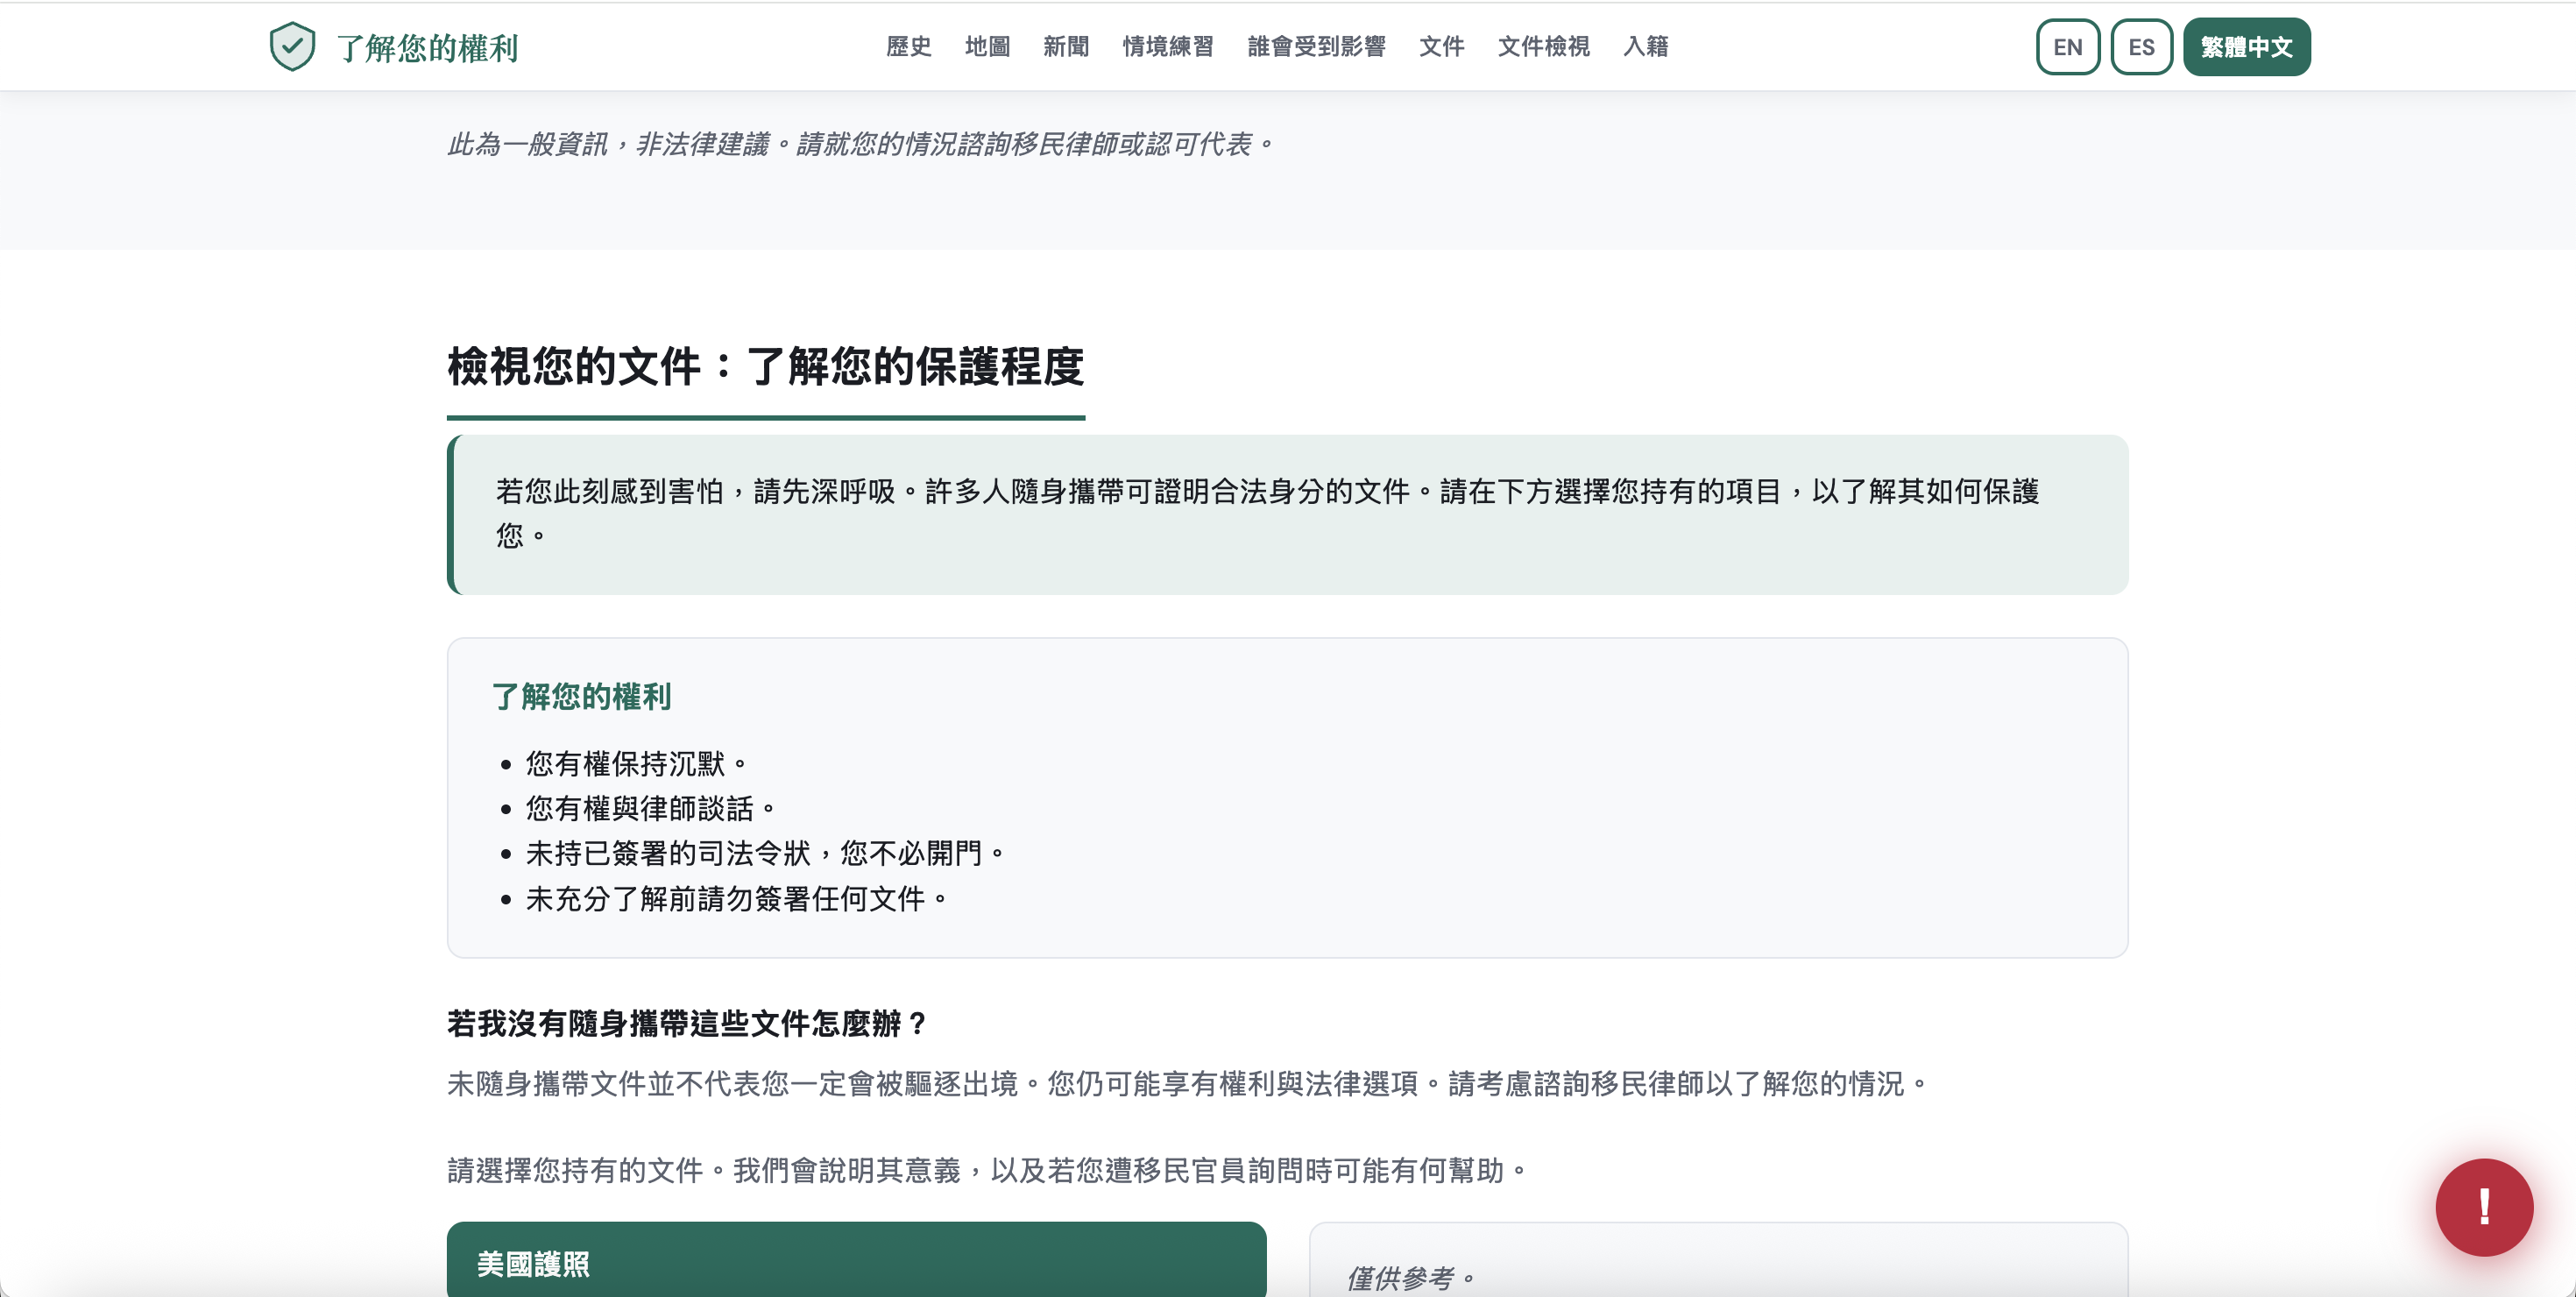Open the 情境練習 section
Image resolution: width=2576 pixels, height=1297 pixels.
coord(1167,47)
